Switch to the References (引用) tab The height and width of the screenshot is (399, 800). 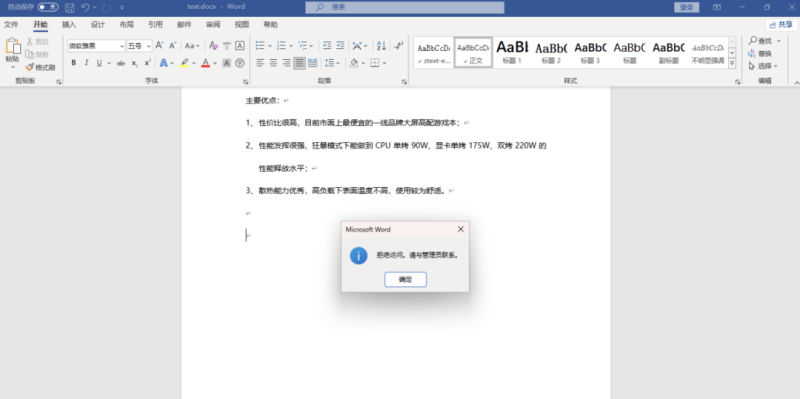click(x=155, y=24)
